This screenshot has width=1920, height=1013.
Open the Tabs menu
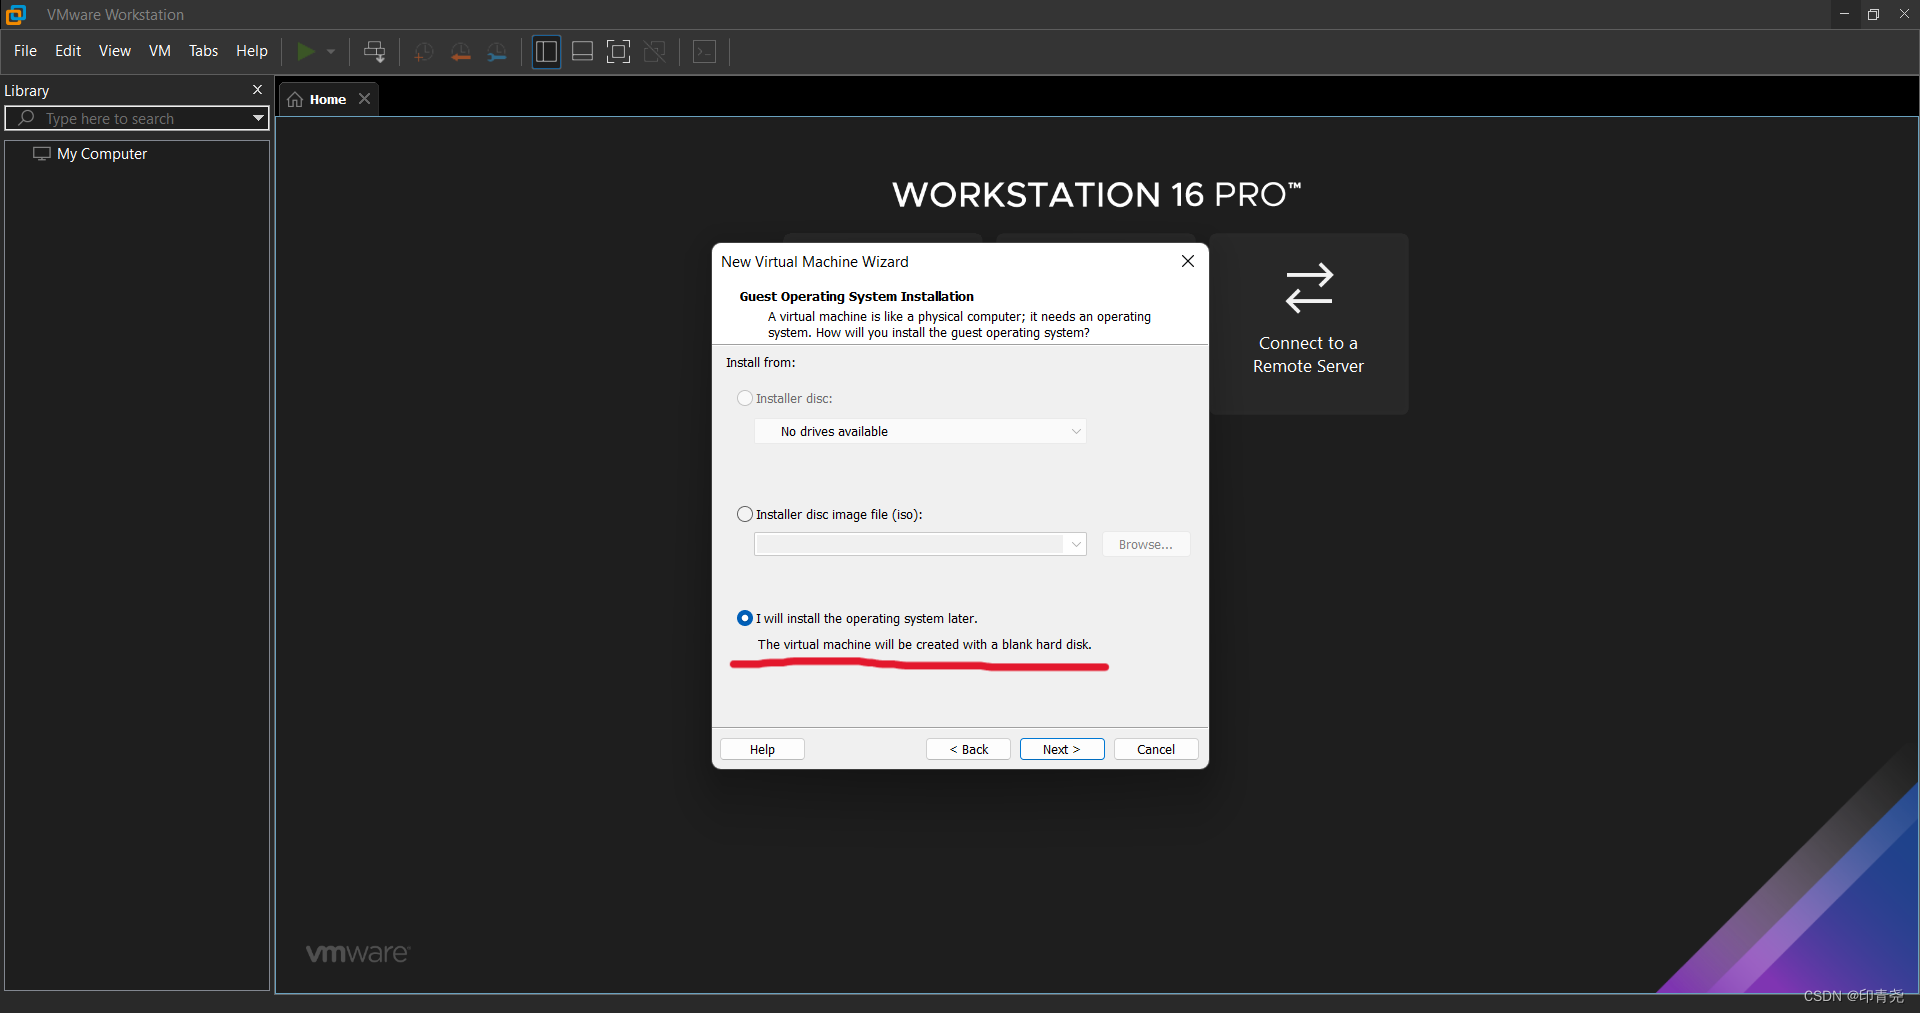(203, 51)
